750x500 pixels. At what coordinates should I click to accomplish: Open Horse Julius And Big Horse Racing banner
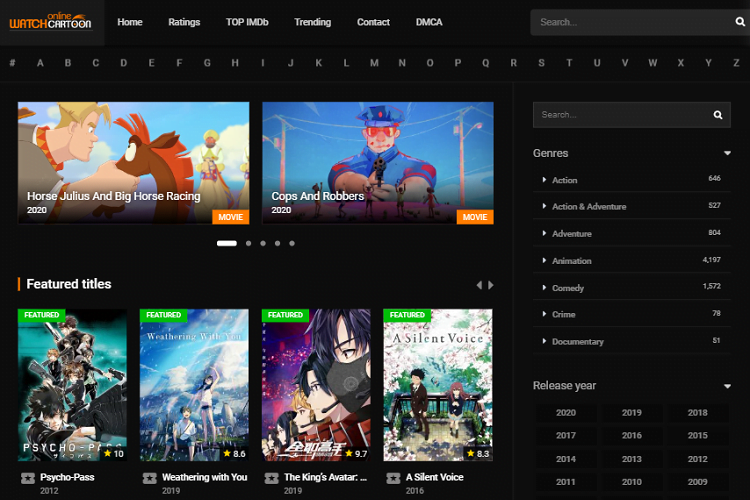(133, 163)
